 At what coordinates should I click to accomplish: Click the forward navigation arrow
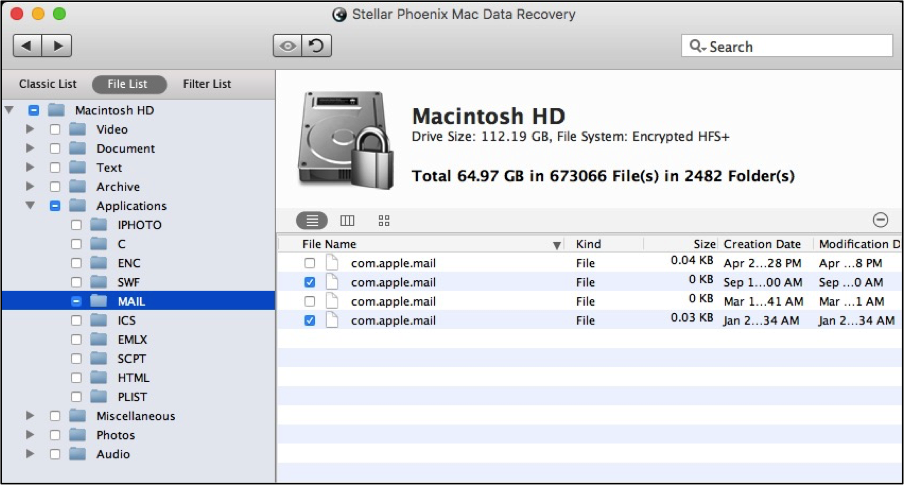tap(57, 46)
